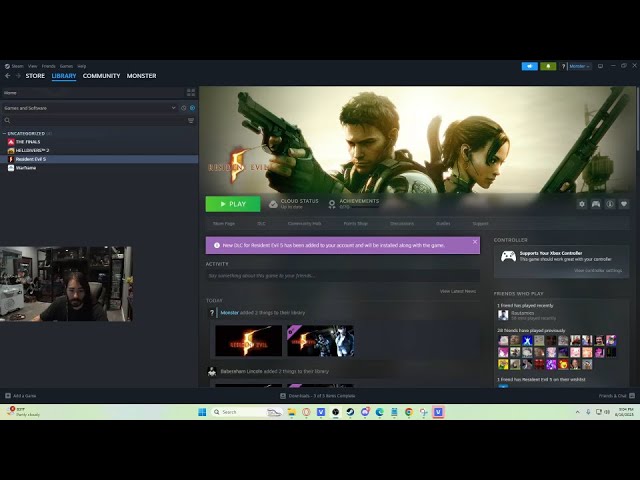Click View Latest News link
This screenshot has width=640, height=480.
458,291
